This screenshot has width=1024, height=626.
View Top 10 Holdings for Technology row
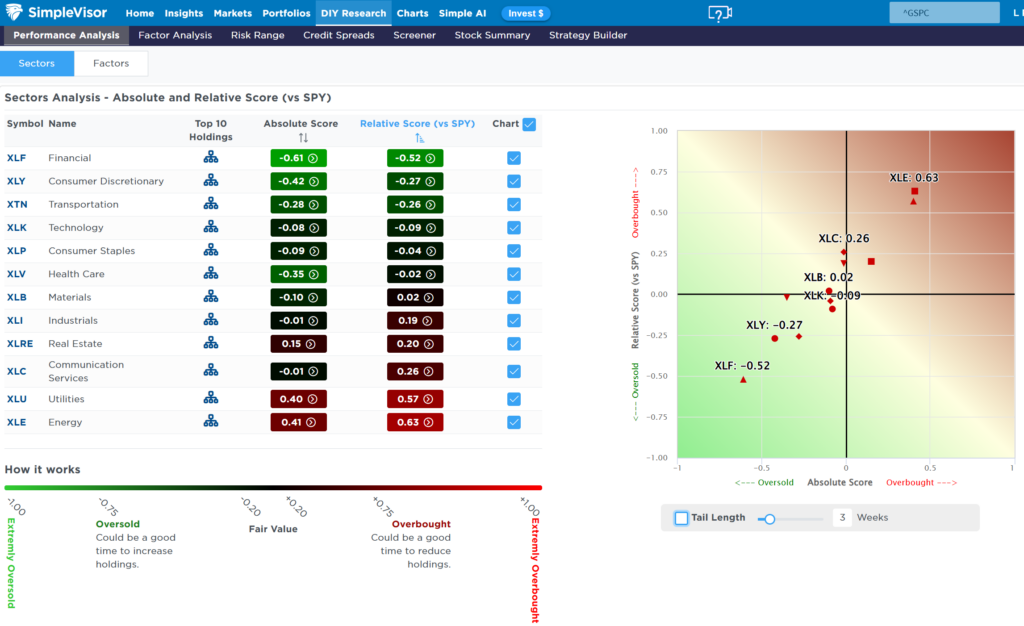coord(210,228)
